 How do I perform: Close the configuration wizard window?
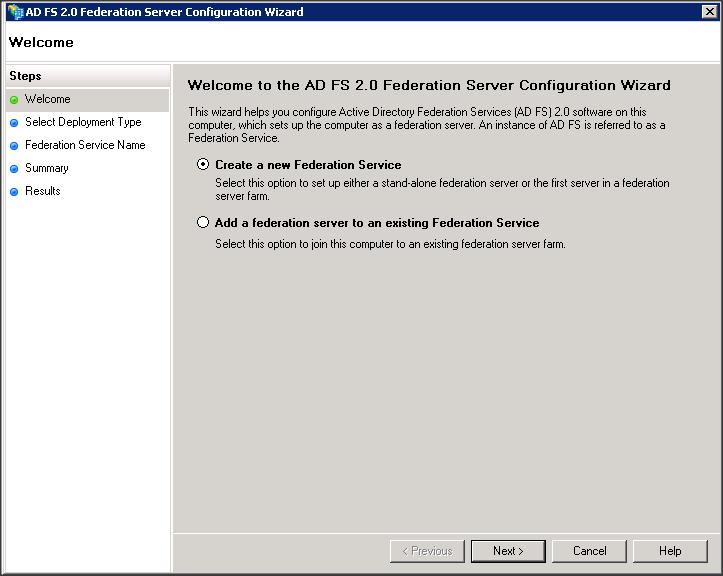click(709, 12)
